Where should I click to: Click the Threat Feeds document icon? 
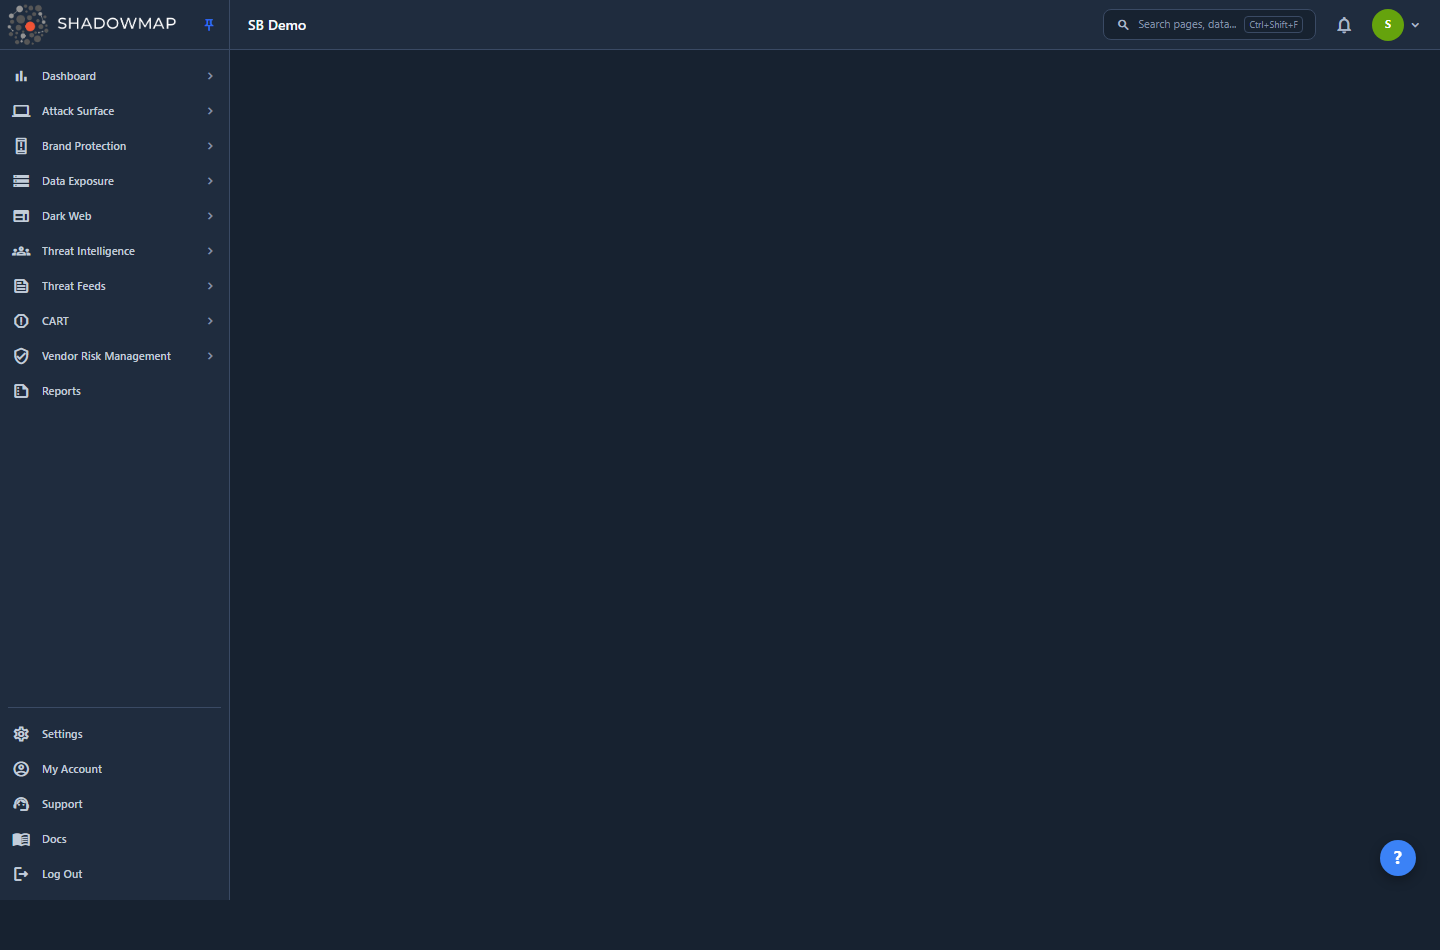pyautogui.click(x=21, y=286)
